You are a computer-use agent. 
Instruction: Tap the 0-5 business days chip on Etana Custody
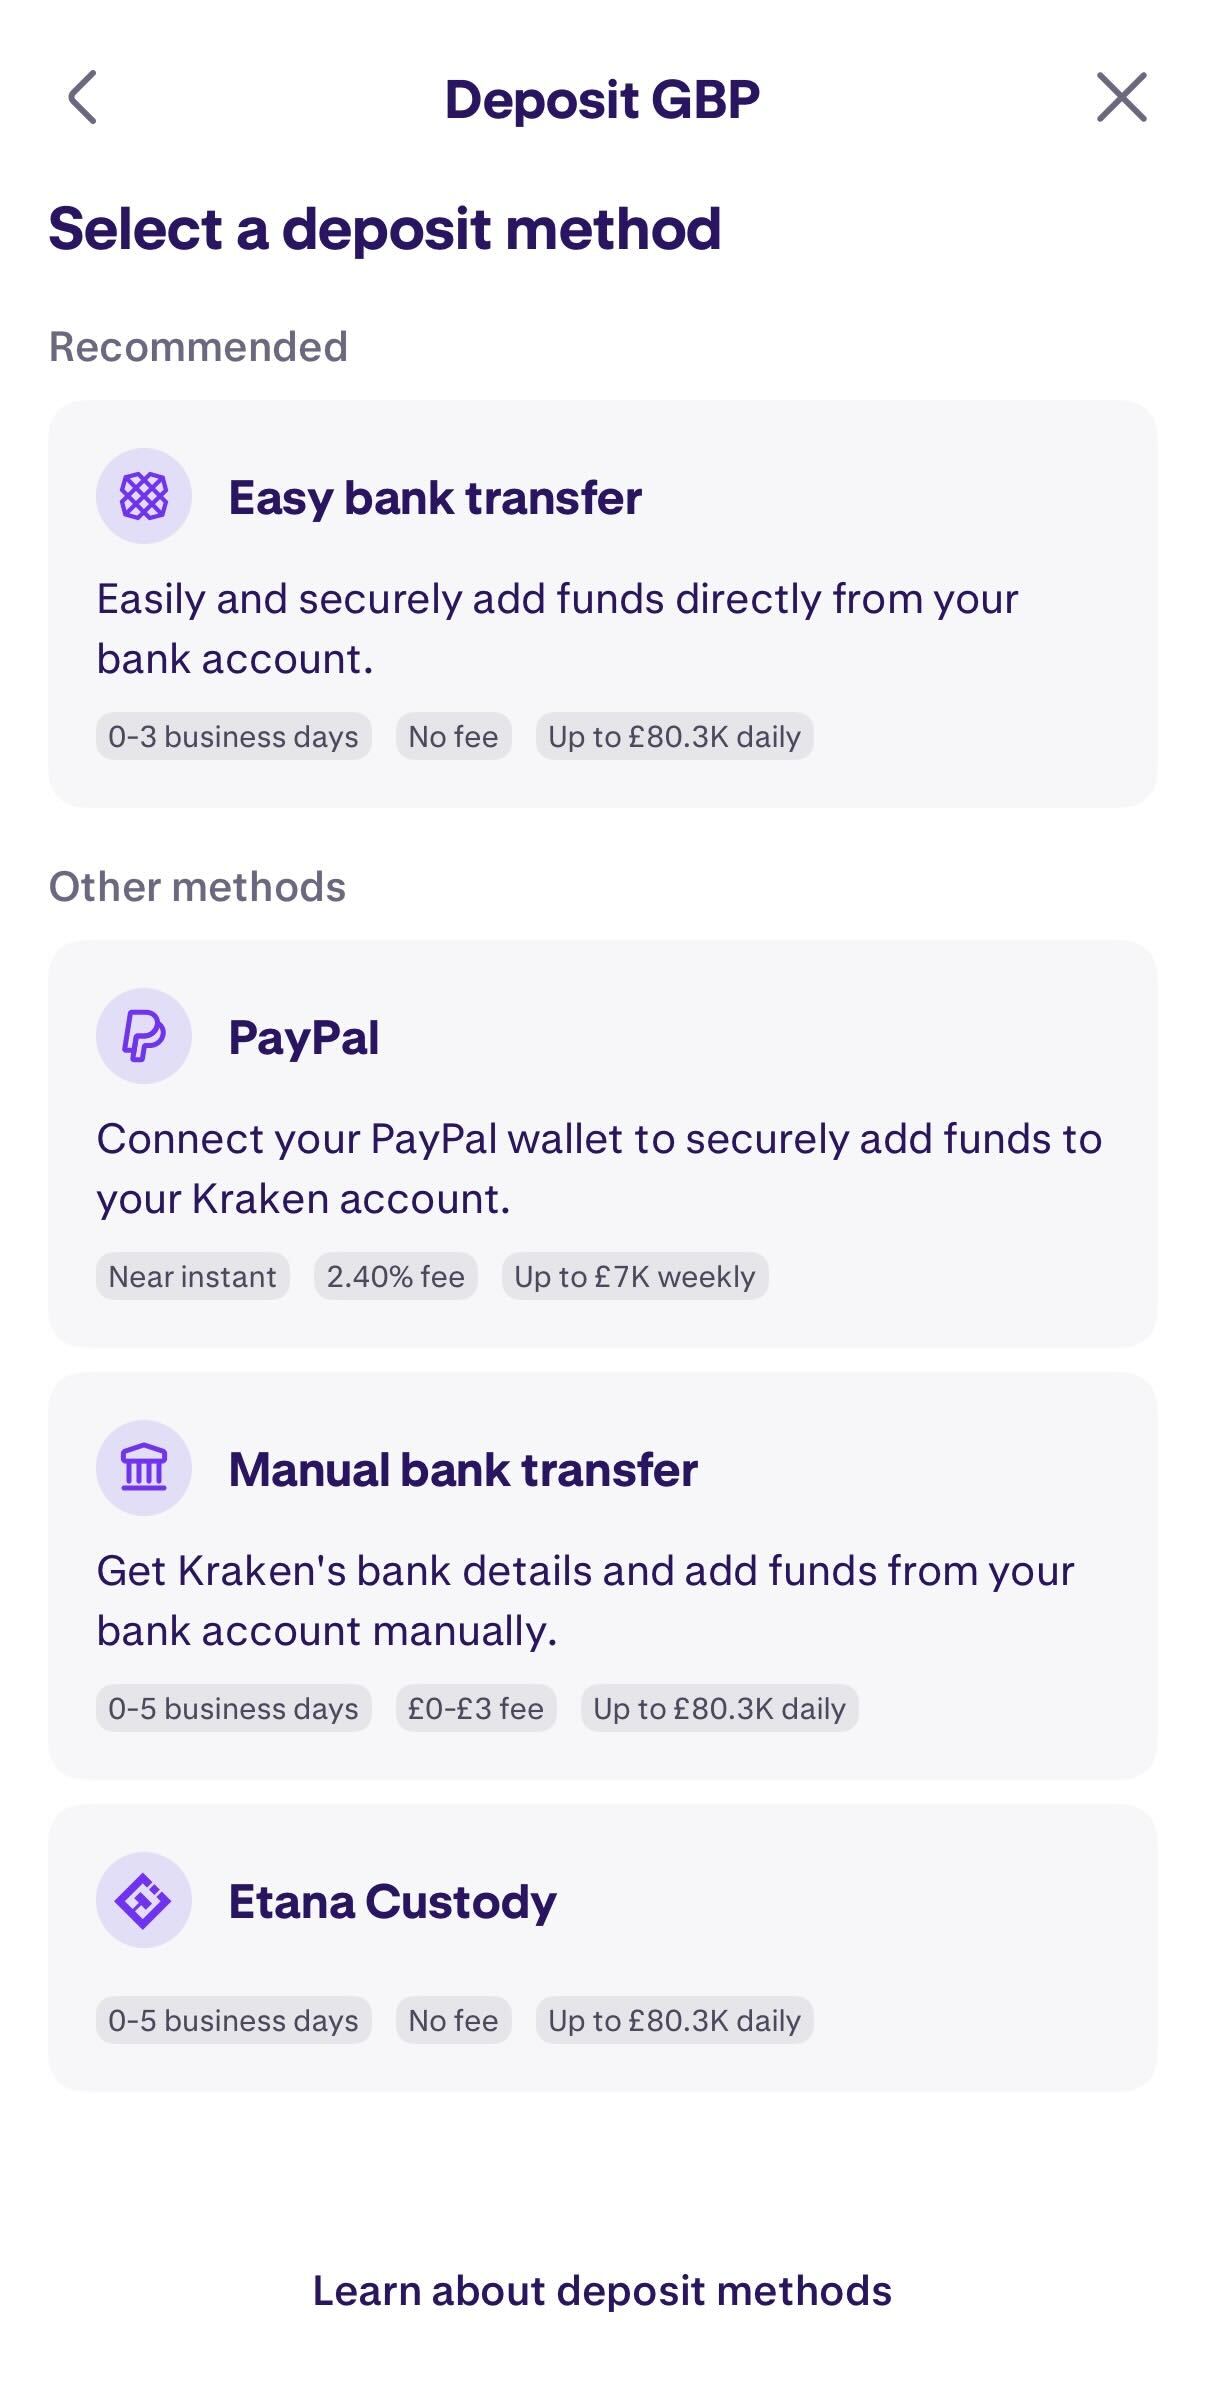pyautogui.click(x=233, y=2020)
